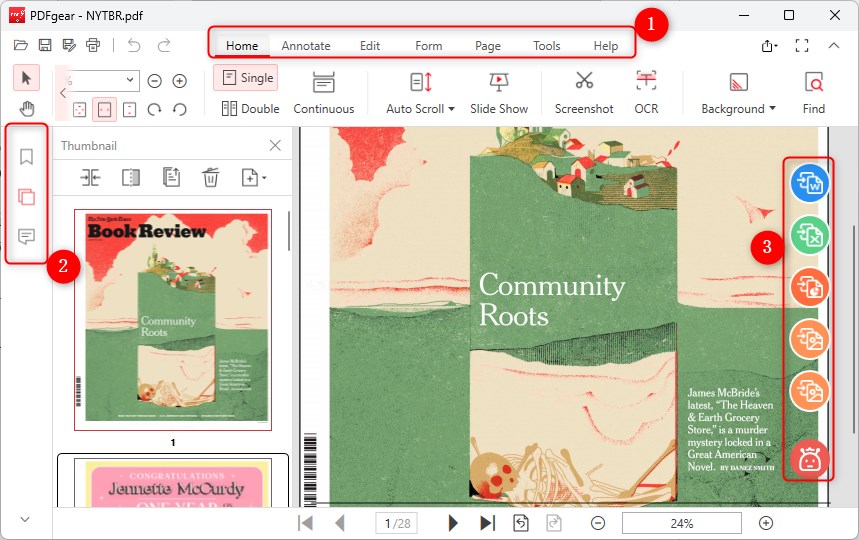
Task: Rotate page counterclockwise
Action: tap(180, 110)
